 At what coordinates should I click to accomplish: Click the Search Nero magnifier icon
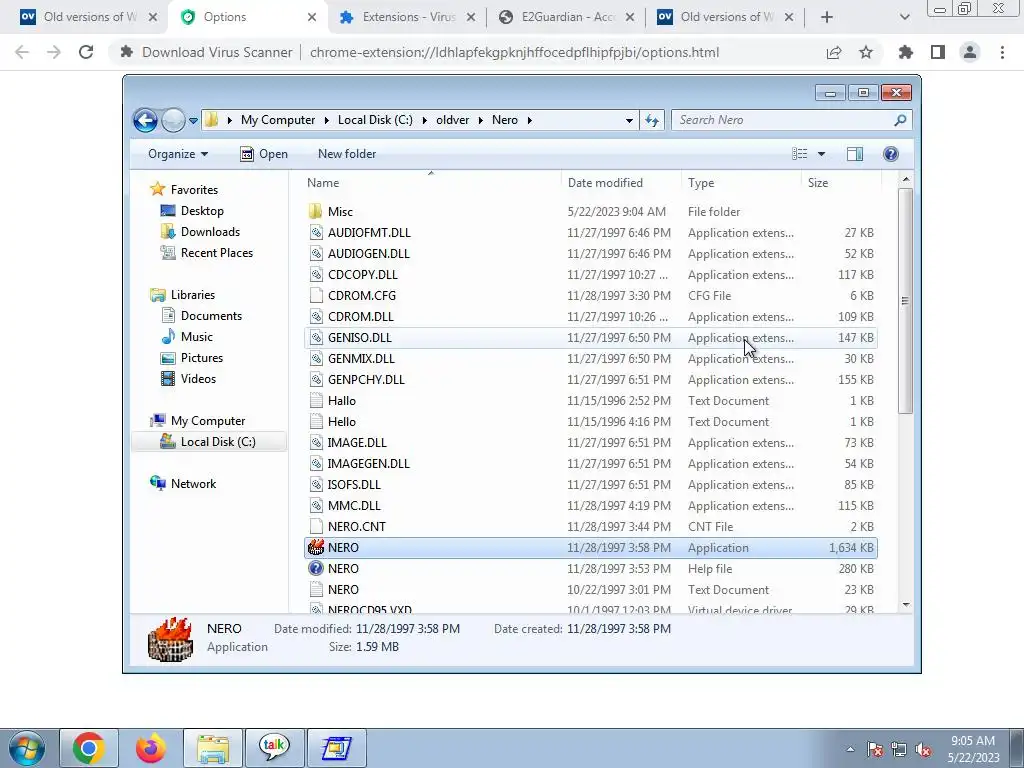pos(900,120)
